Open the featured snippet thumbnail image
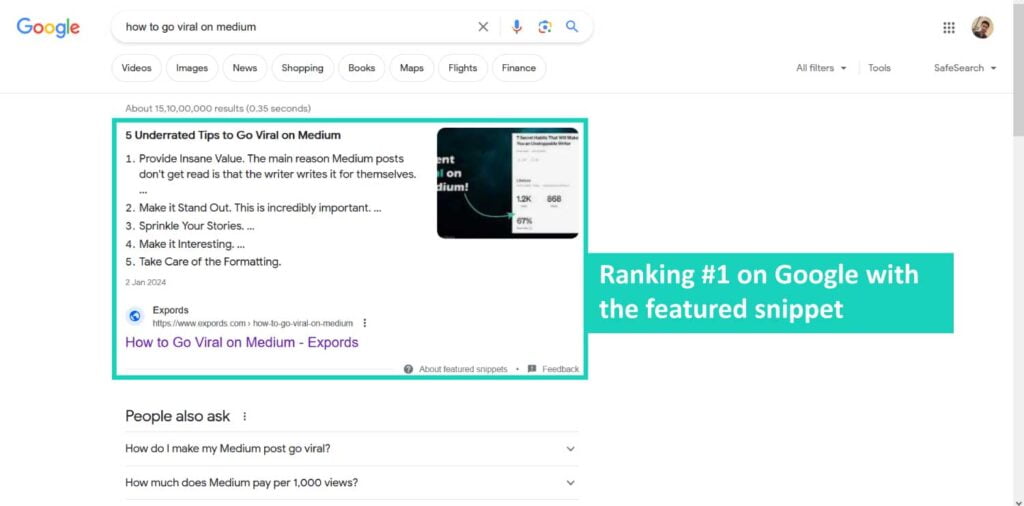Image resolution: width=1024 pixels, height=506 pixels. coord(507,183)
